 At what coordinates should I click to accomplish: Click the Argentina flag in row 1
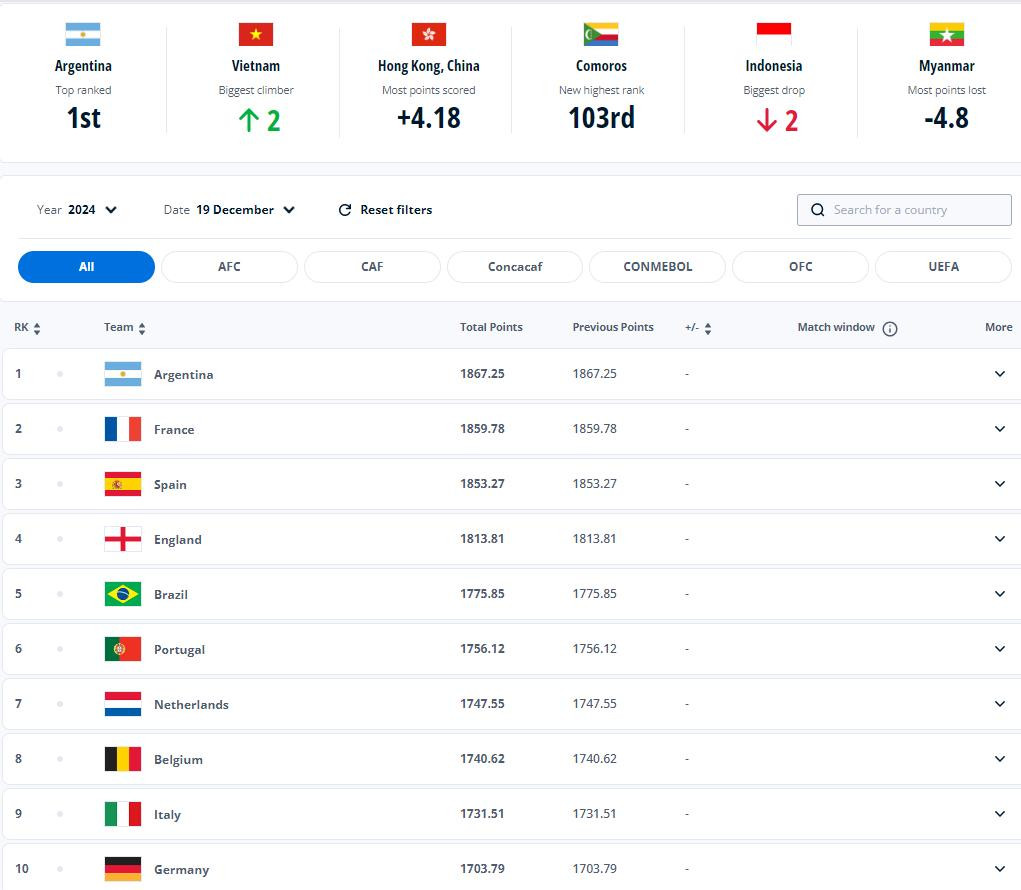[x=122, y=374]
